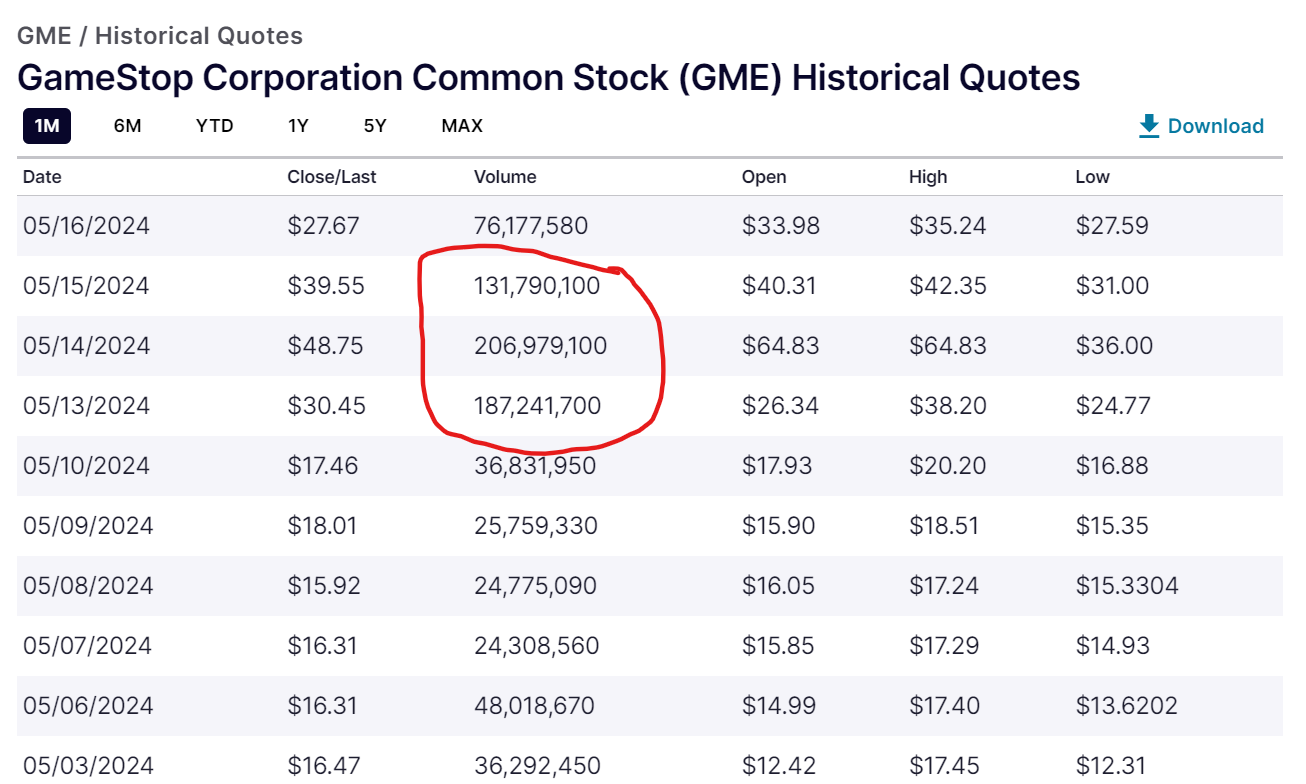Select the 1M time range tab
1306x784 pixels.
point(47,126)
